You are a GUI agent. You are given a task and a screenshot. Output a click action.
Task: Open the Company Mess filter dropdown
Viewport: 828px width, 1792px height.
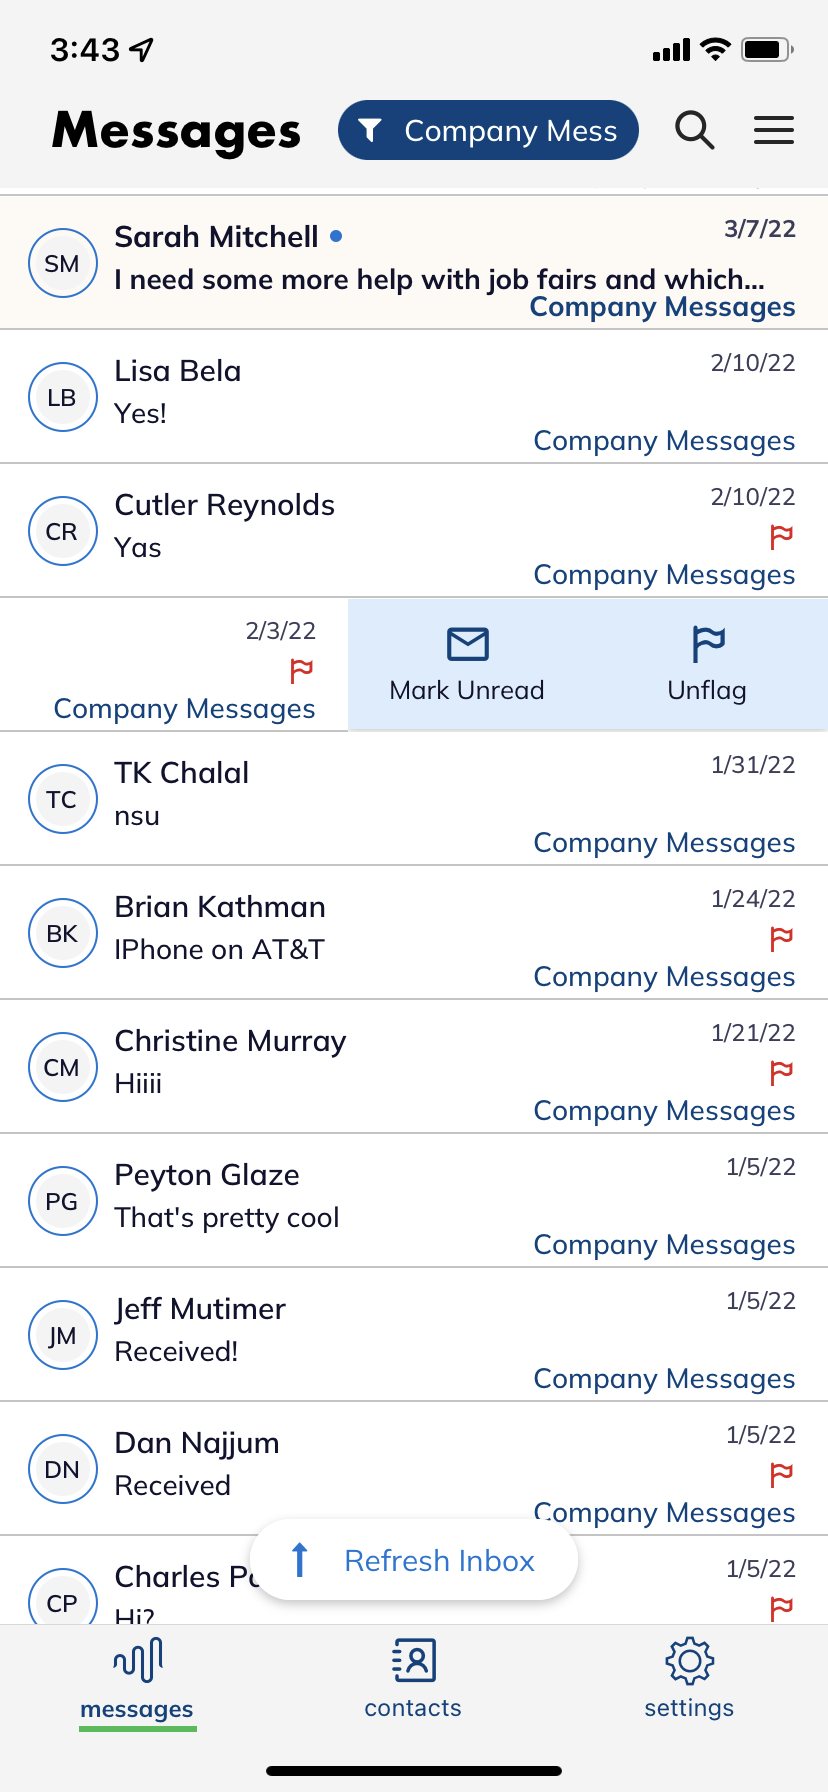click(x=488, y=131)
